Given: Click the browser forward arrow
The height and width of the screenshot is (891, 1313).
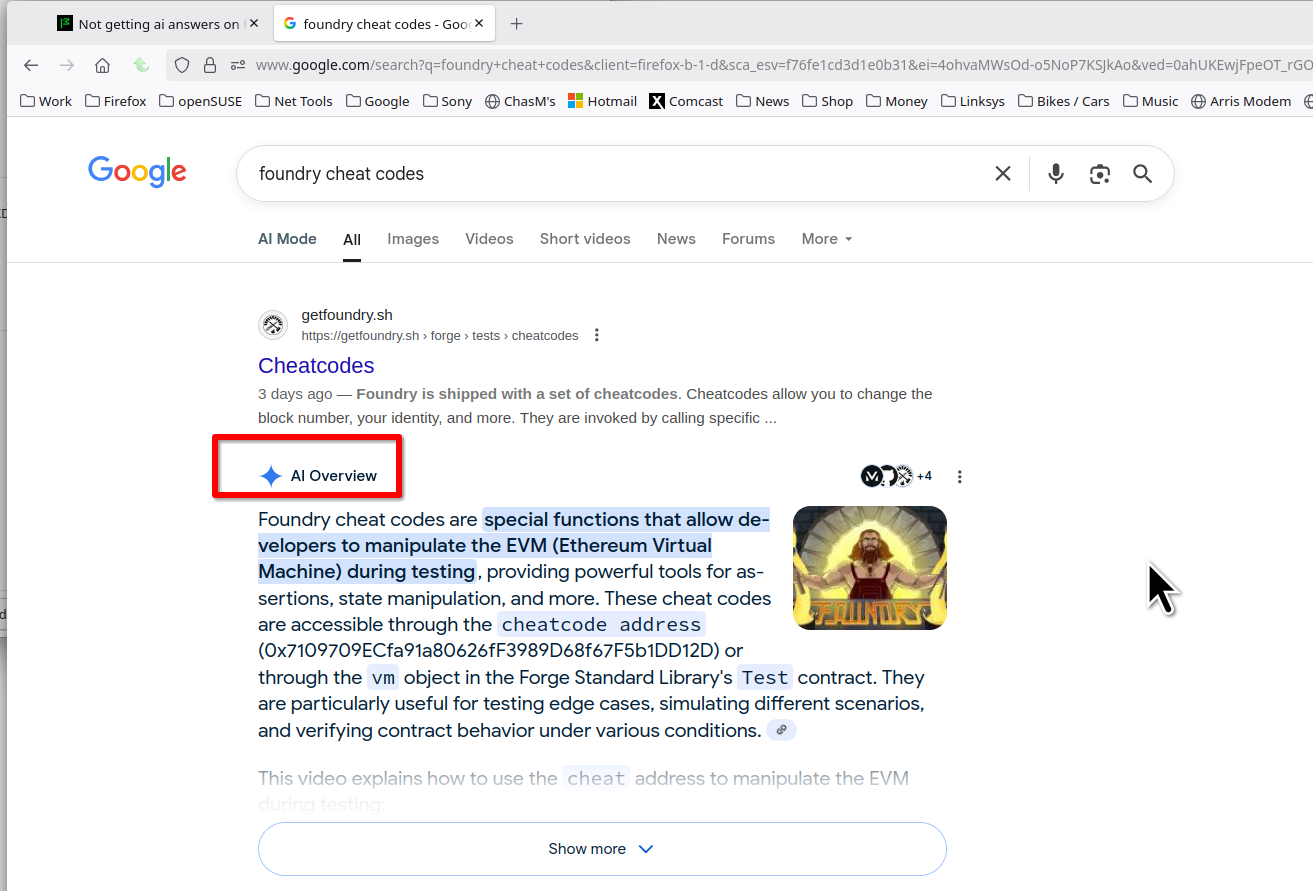Looking at the screenshot, I should (67, 65).
